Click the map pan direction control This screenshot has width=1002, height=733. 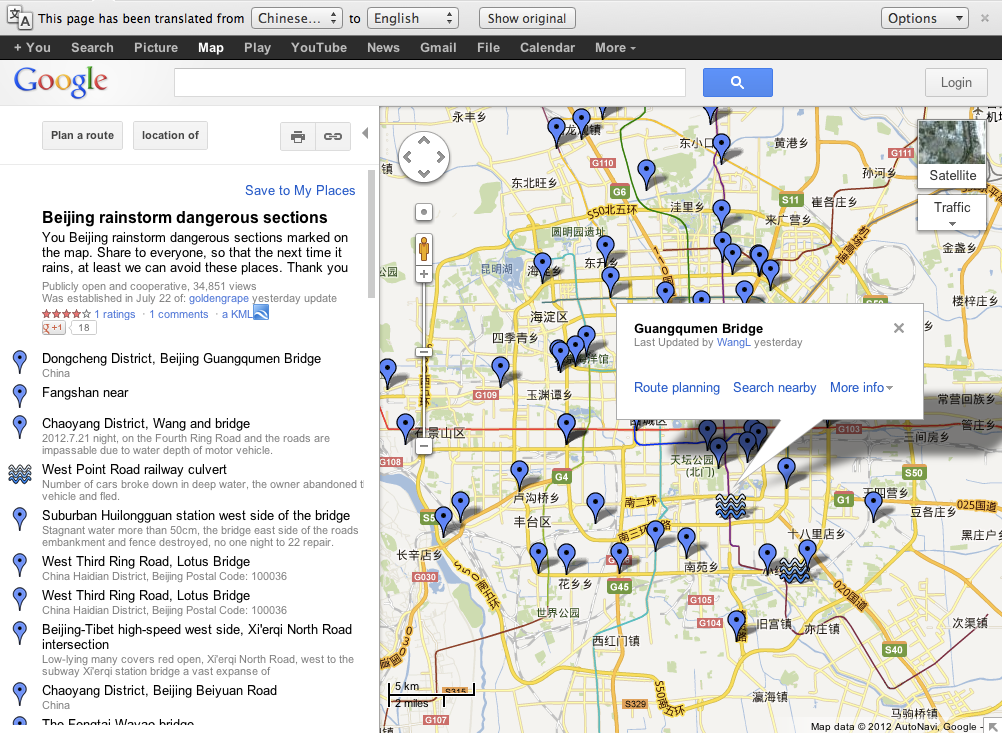tap(424, 157)
